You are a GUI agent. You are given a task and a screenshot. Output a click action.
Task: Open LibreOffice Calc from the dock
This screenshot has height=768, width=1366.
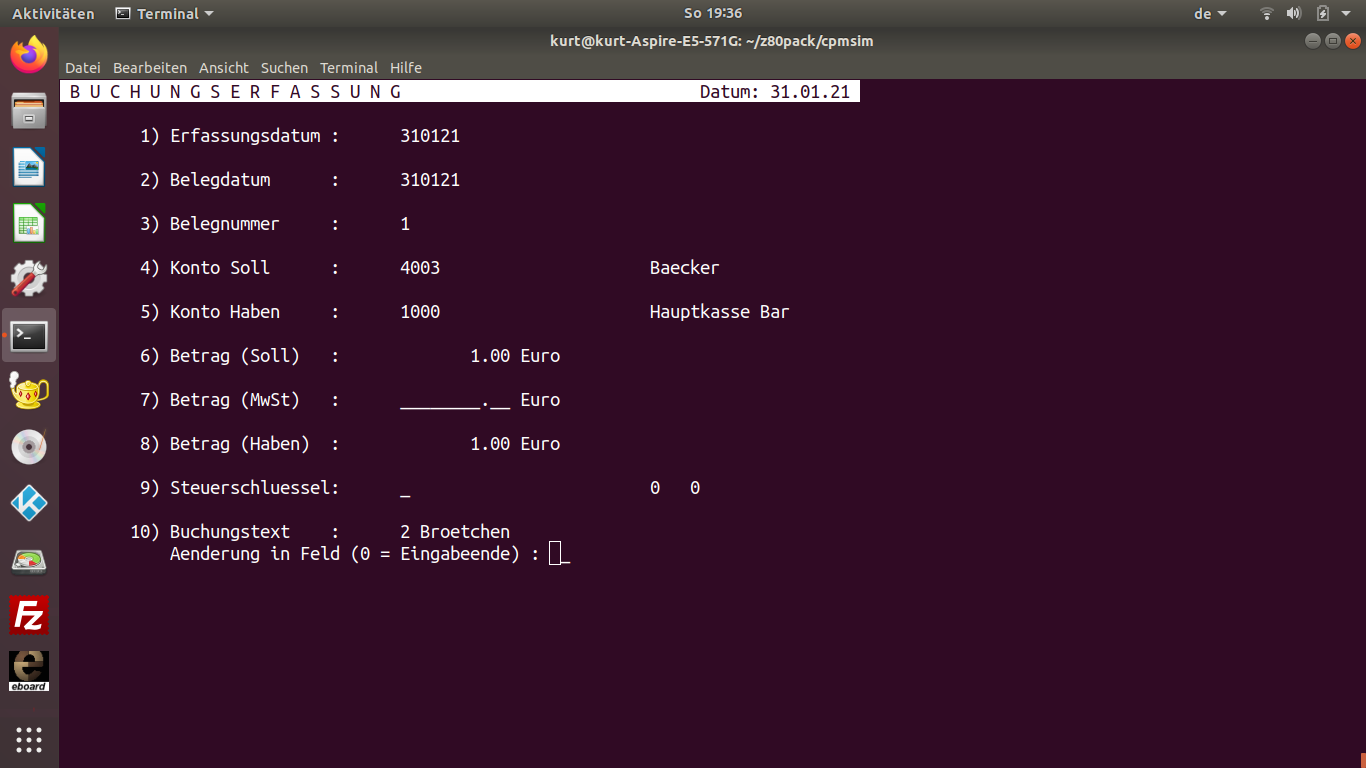(x=29, y=222)
